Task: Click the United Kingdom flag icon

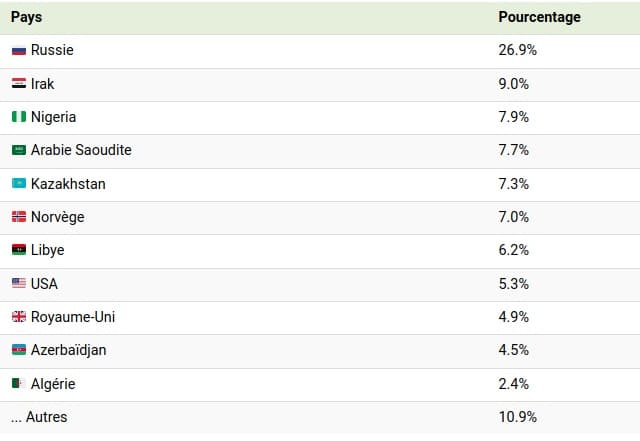Action: [x=19, y=316]
